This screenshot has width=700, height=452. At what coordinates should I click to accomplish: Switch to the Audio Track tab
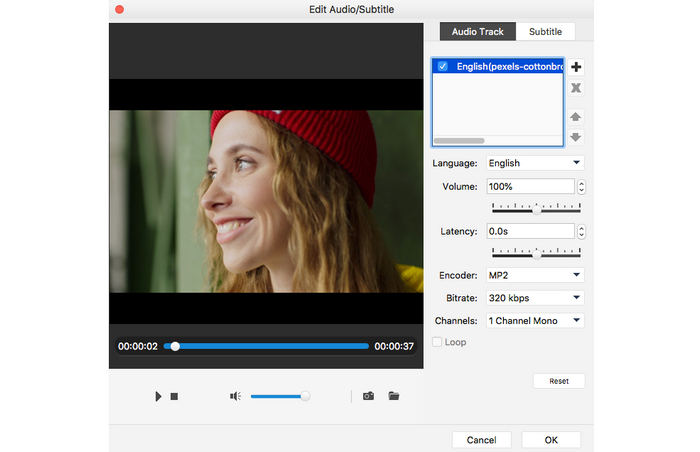pyautogui.click(x=478, y=32)
